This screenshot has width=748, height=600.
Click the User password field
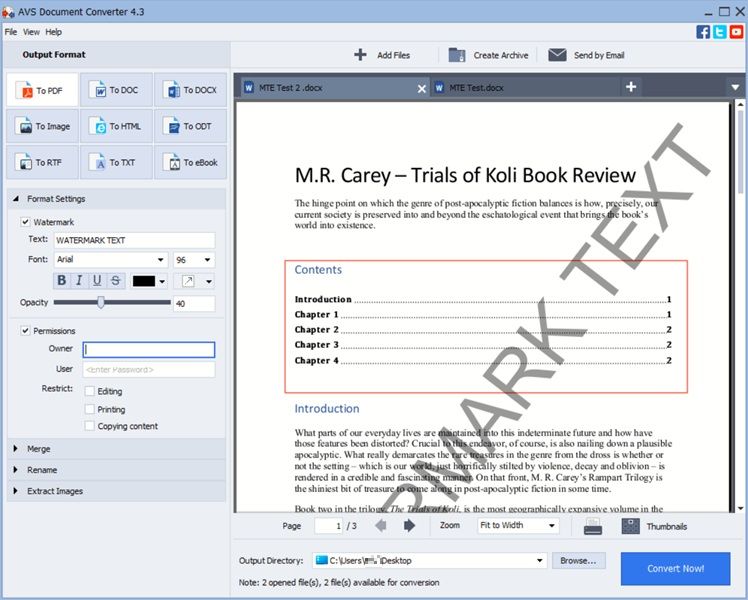tap(149, 370)
